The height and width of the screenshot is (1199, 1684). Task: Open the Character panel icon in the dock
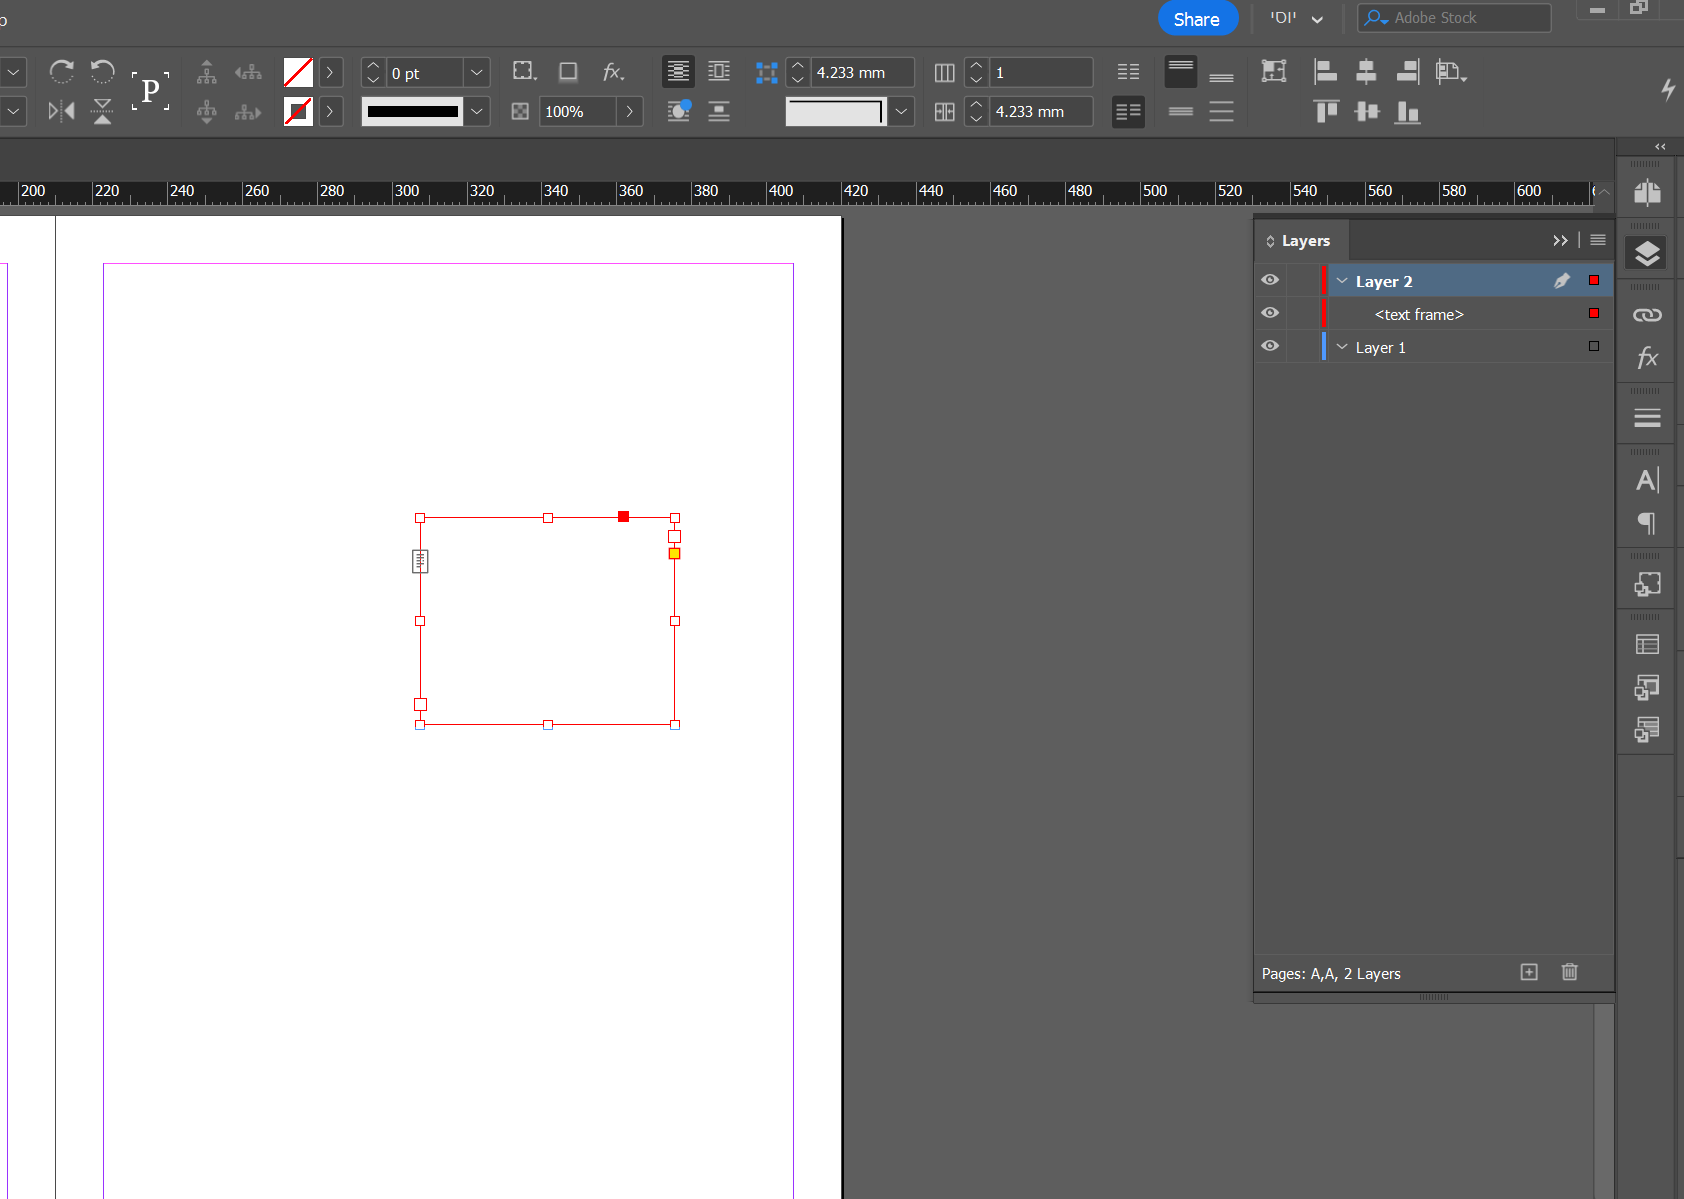coord(1646,481)
